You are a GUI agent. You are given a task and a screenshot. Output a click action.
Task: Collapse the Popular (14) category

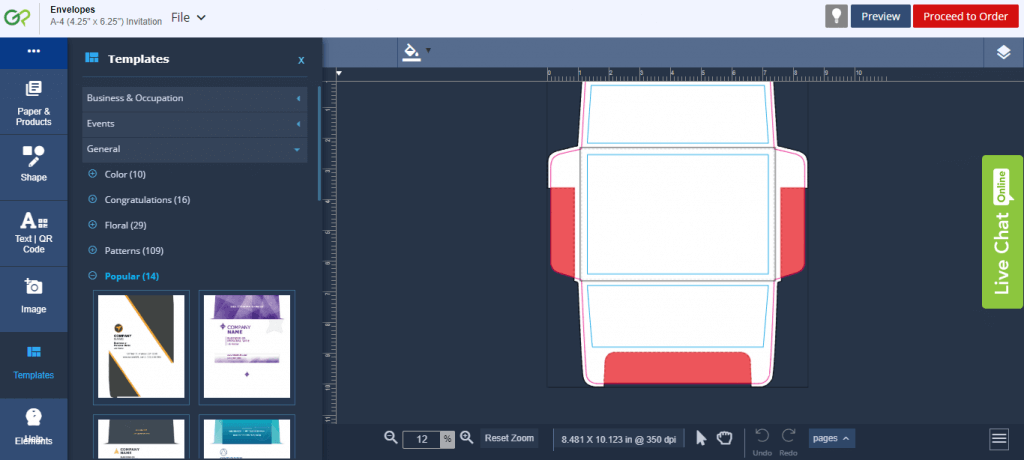[93, 276]
